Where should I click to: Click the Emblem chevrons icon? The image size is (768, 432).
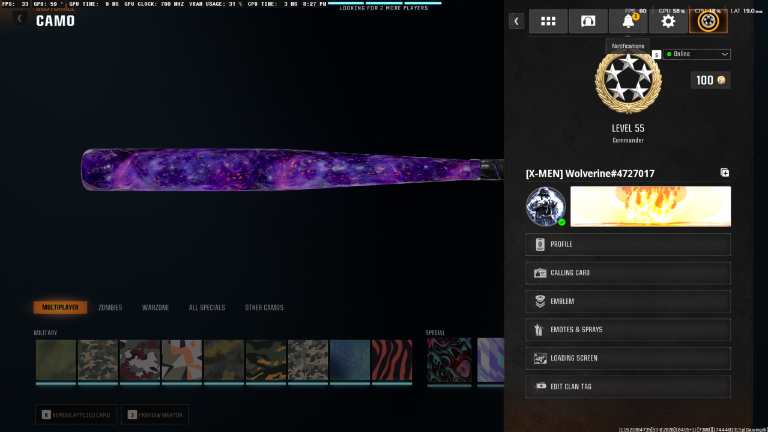(540, 301)
